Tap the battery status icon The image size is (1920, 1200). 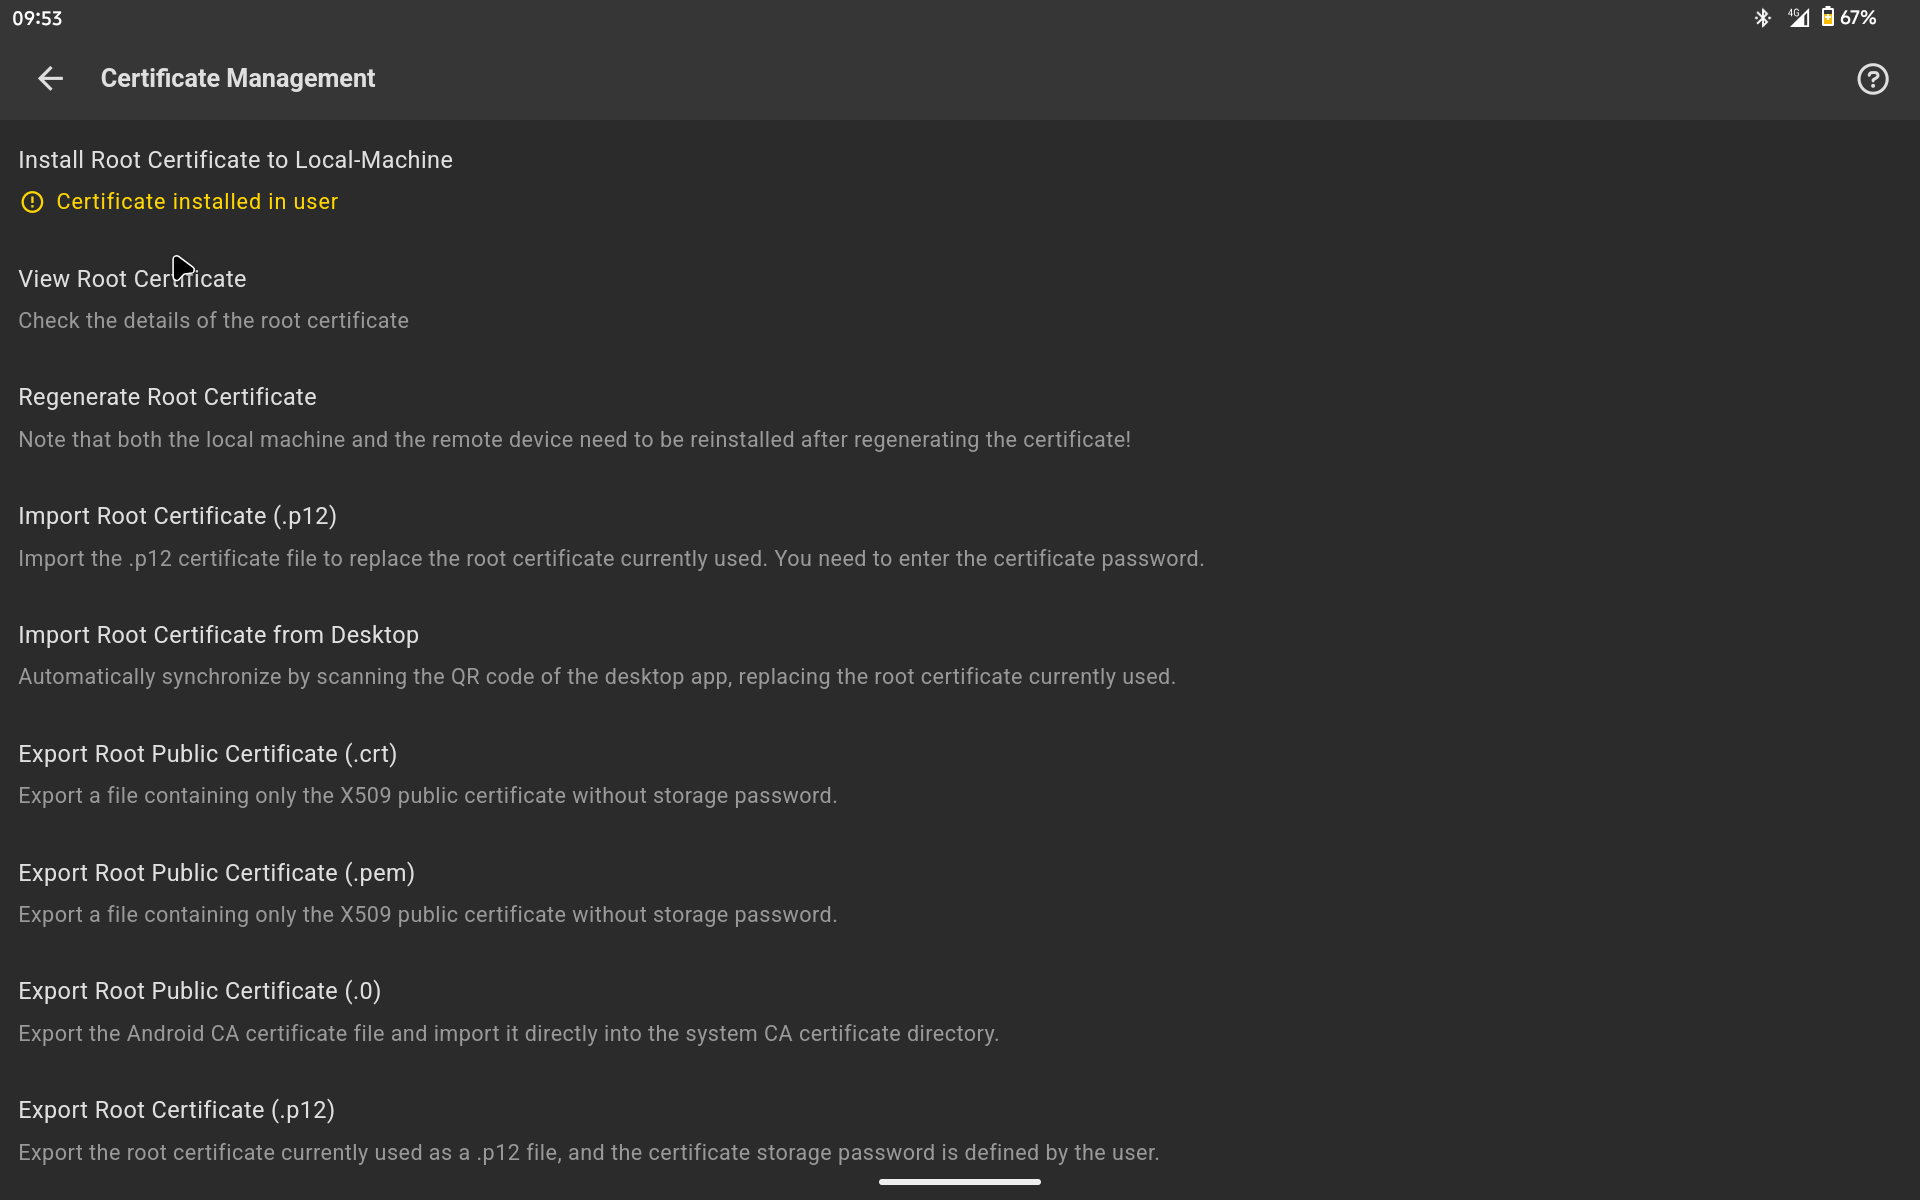point(1827,17)
